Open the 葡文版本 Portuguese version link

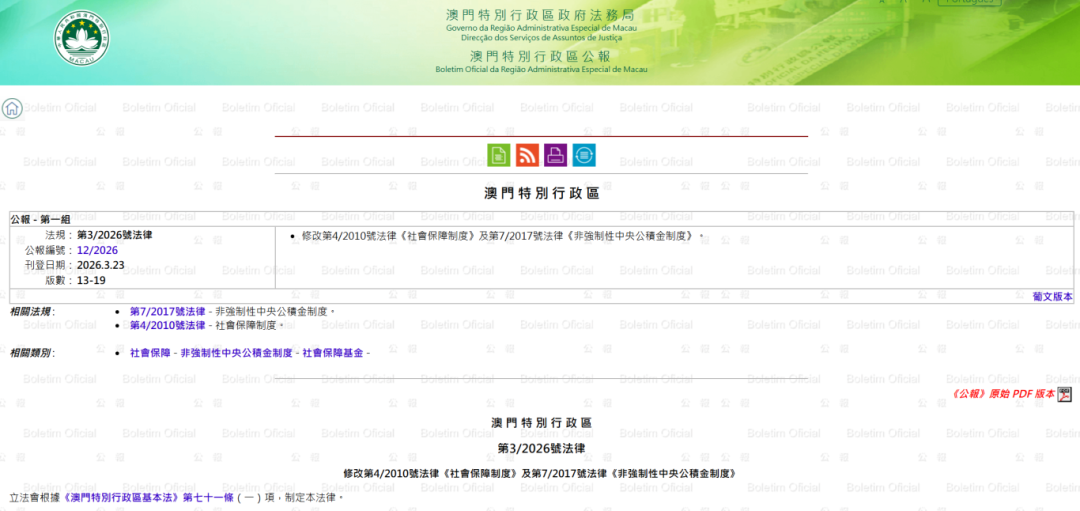click(x=1052, y=297)
